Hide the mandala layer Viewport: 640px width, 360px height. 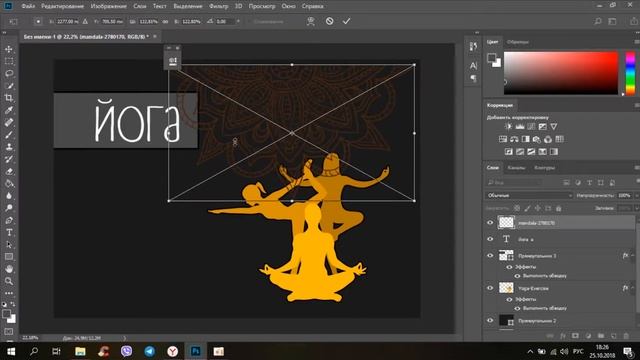coord(490,223)
